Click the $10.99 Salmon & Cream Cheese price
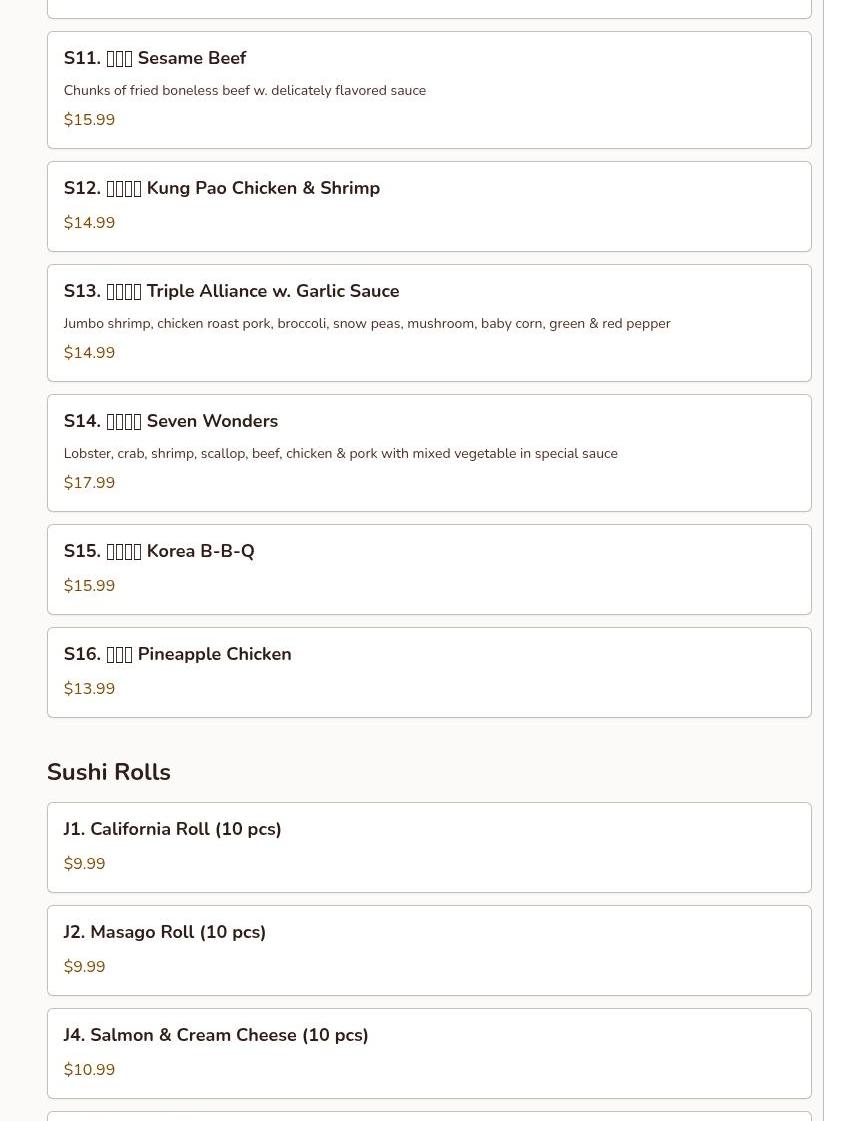844x1121 pixels. [x=89, y=1070]
